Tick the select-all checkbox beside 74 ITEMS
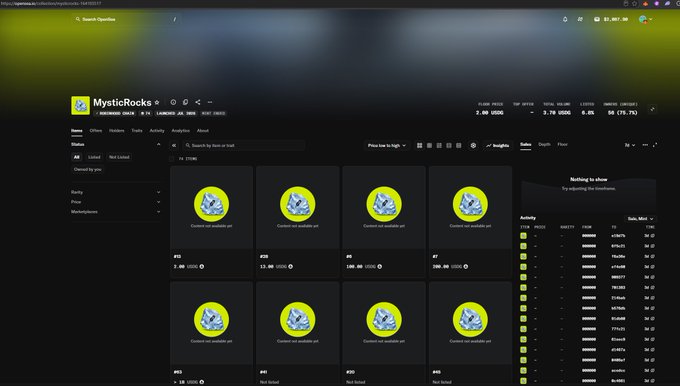This screenshot has height=386, width=680. point(172,159)
